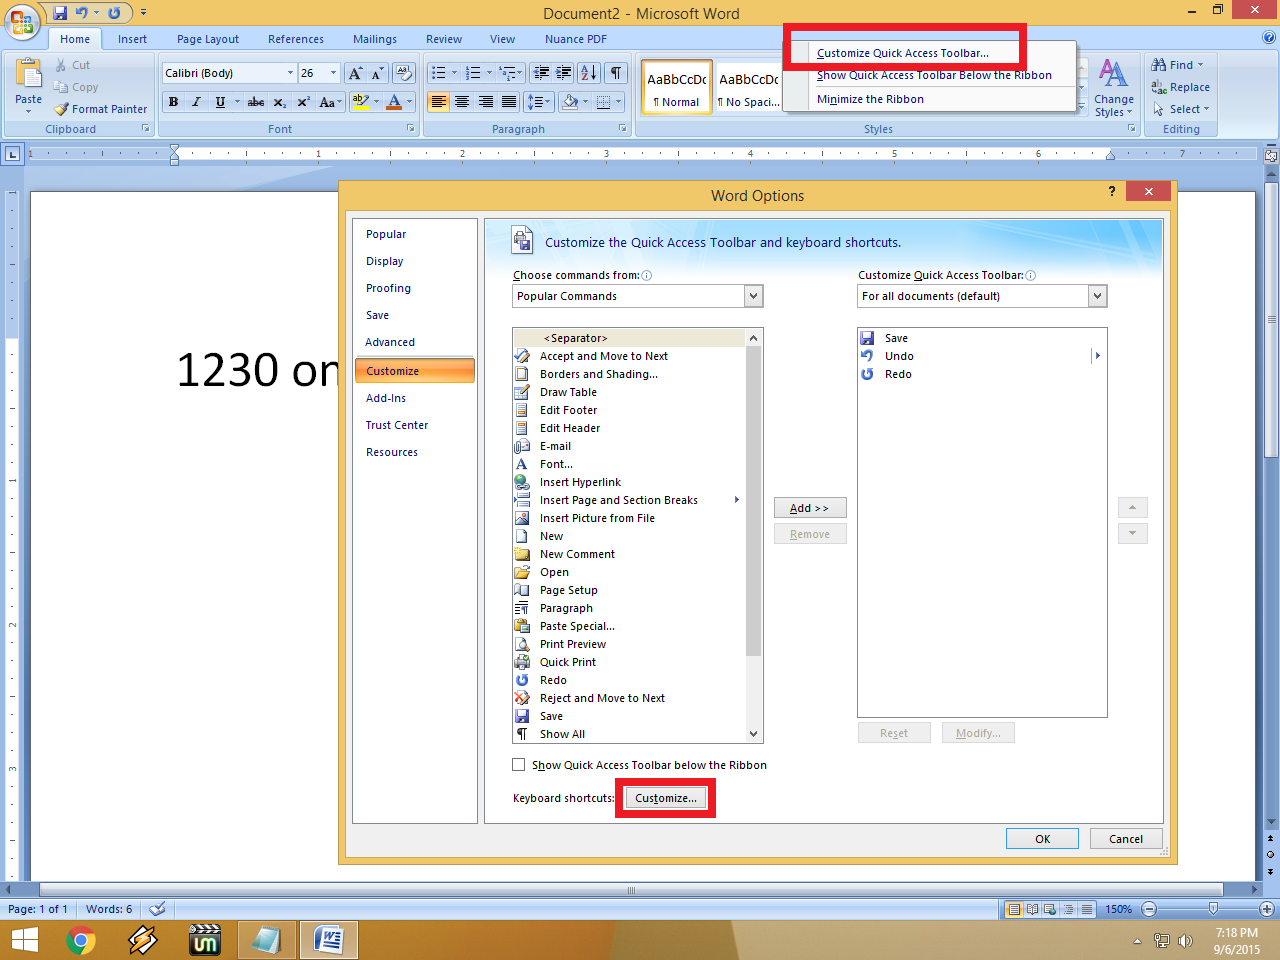Screen dimensions: 1280x960
Task: Click the Add >> button
Action: pyautogui.click(x=810, y=508)
